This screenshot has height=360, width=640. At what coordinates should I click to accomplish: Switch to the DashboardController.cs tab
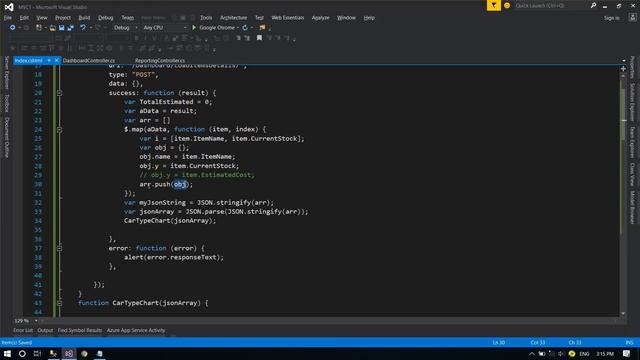89,60
